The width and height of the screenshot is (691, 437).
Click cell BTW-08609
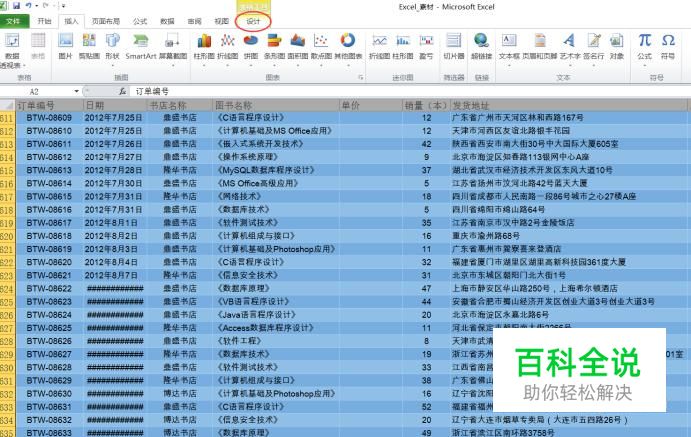click(x=49, y=118)
